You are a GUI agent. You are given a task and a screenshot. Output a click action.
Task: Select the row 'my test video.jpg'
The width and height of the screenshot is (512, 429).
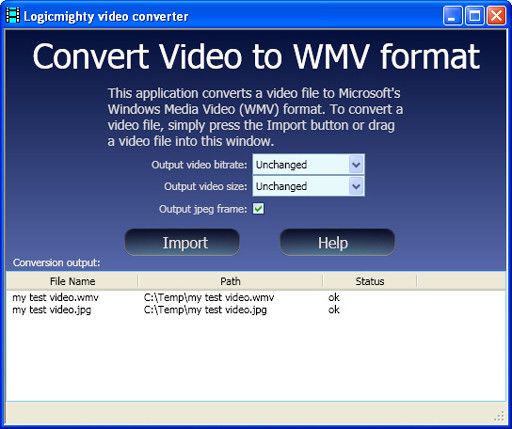coord(256,310)
